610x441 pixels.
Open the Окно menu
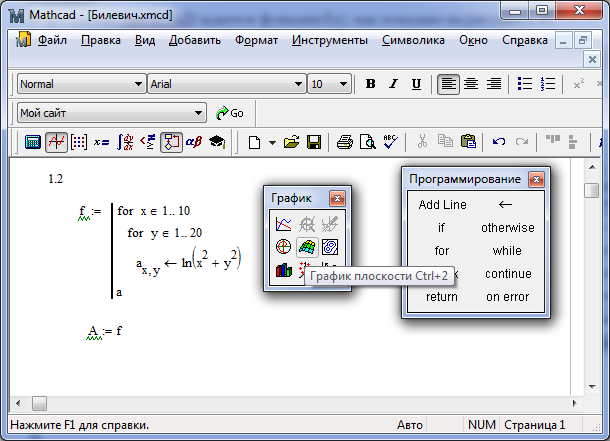473,40
